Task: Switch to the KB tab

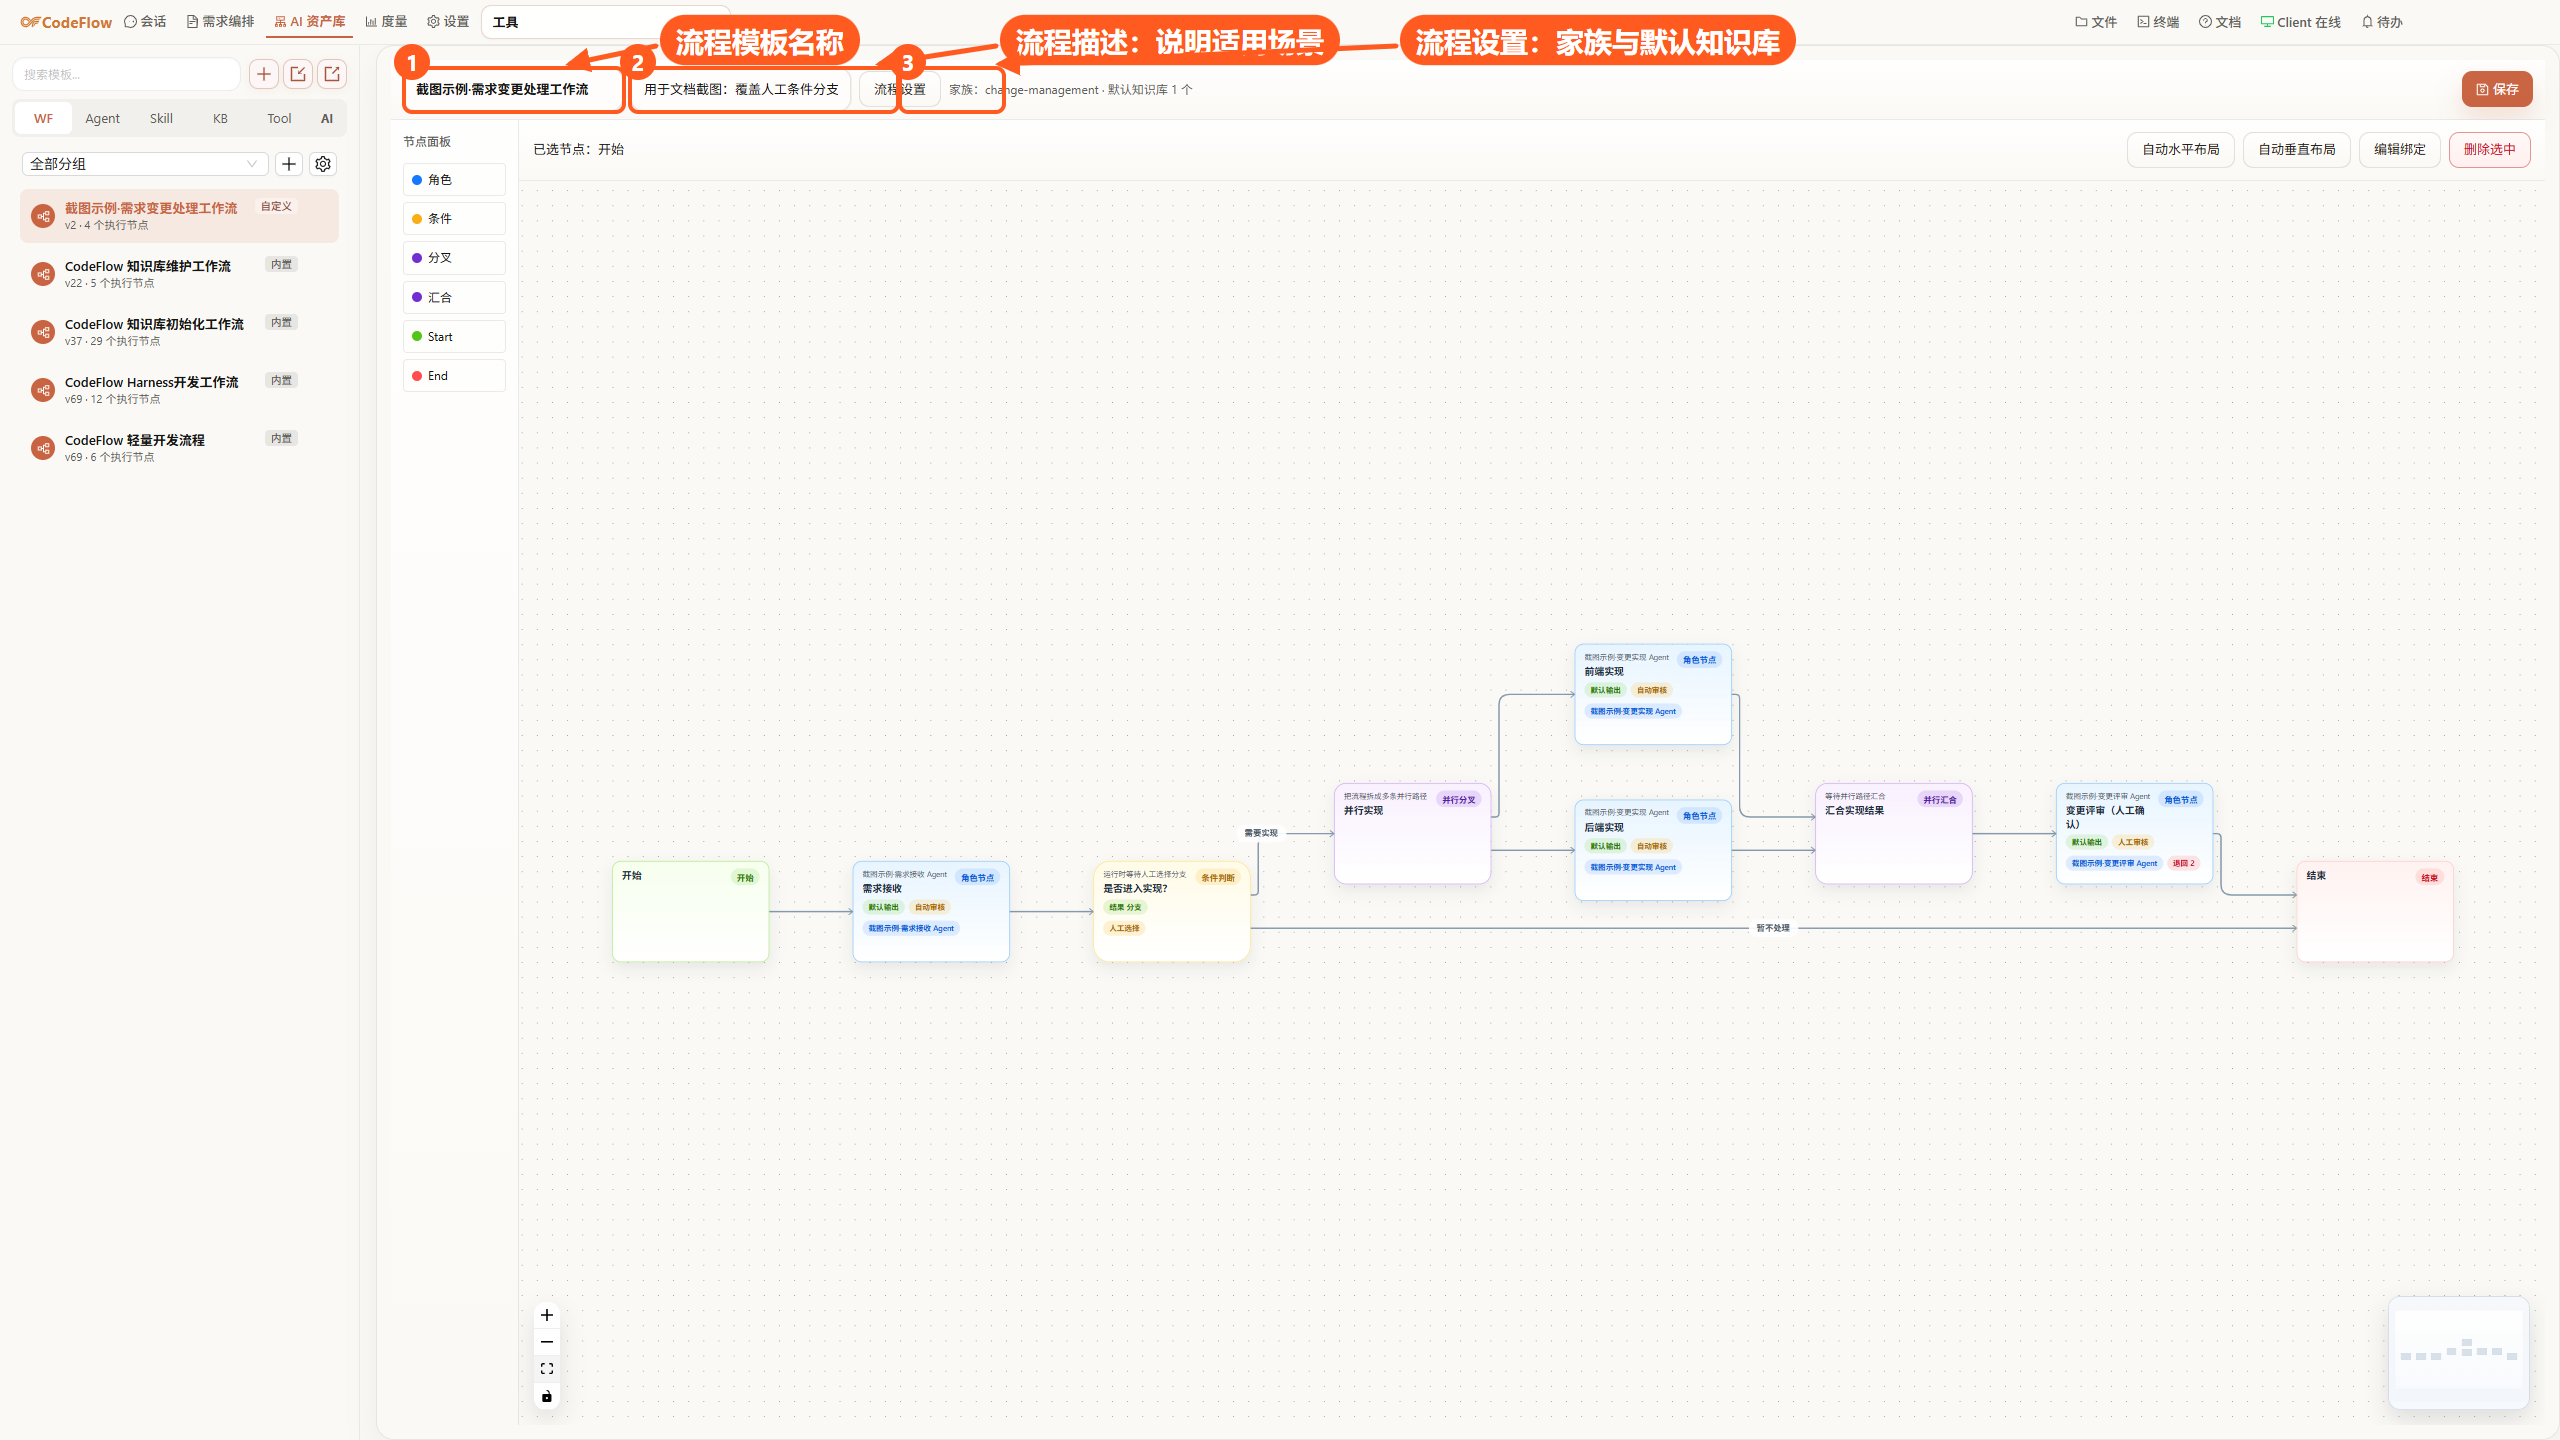Action: 220,118
